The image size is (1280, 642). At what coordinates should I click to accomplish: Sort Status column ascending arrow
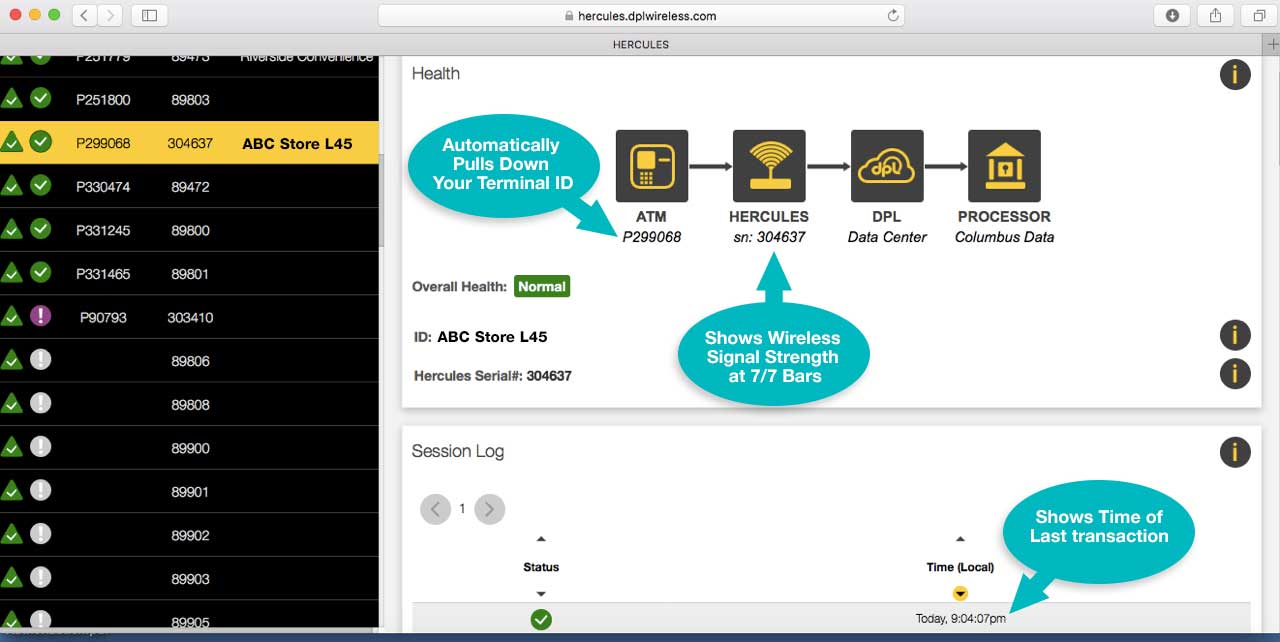[541, 540]
